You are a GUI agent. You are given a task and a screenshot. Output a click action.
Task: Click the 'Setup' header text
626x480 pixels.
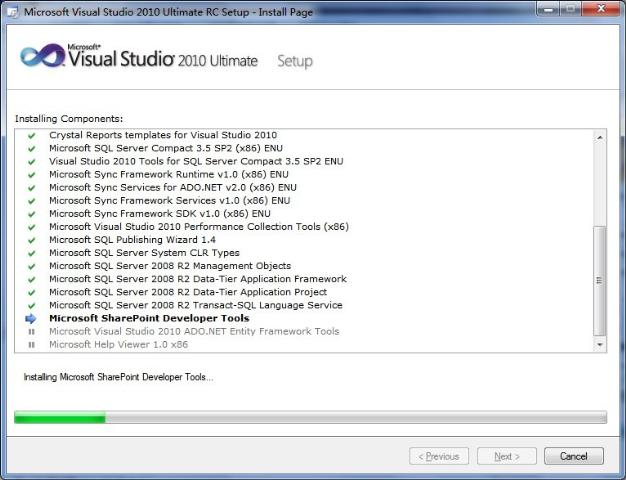(295, 61)
